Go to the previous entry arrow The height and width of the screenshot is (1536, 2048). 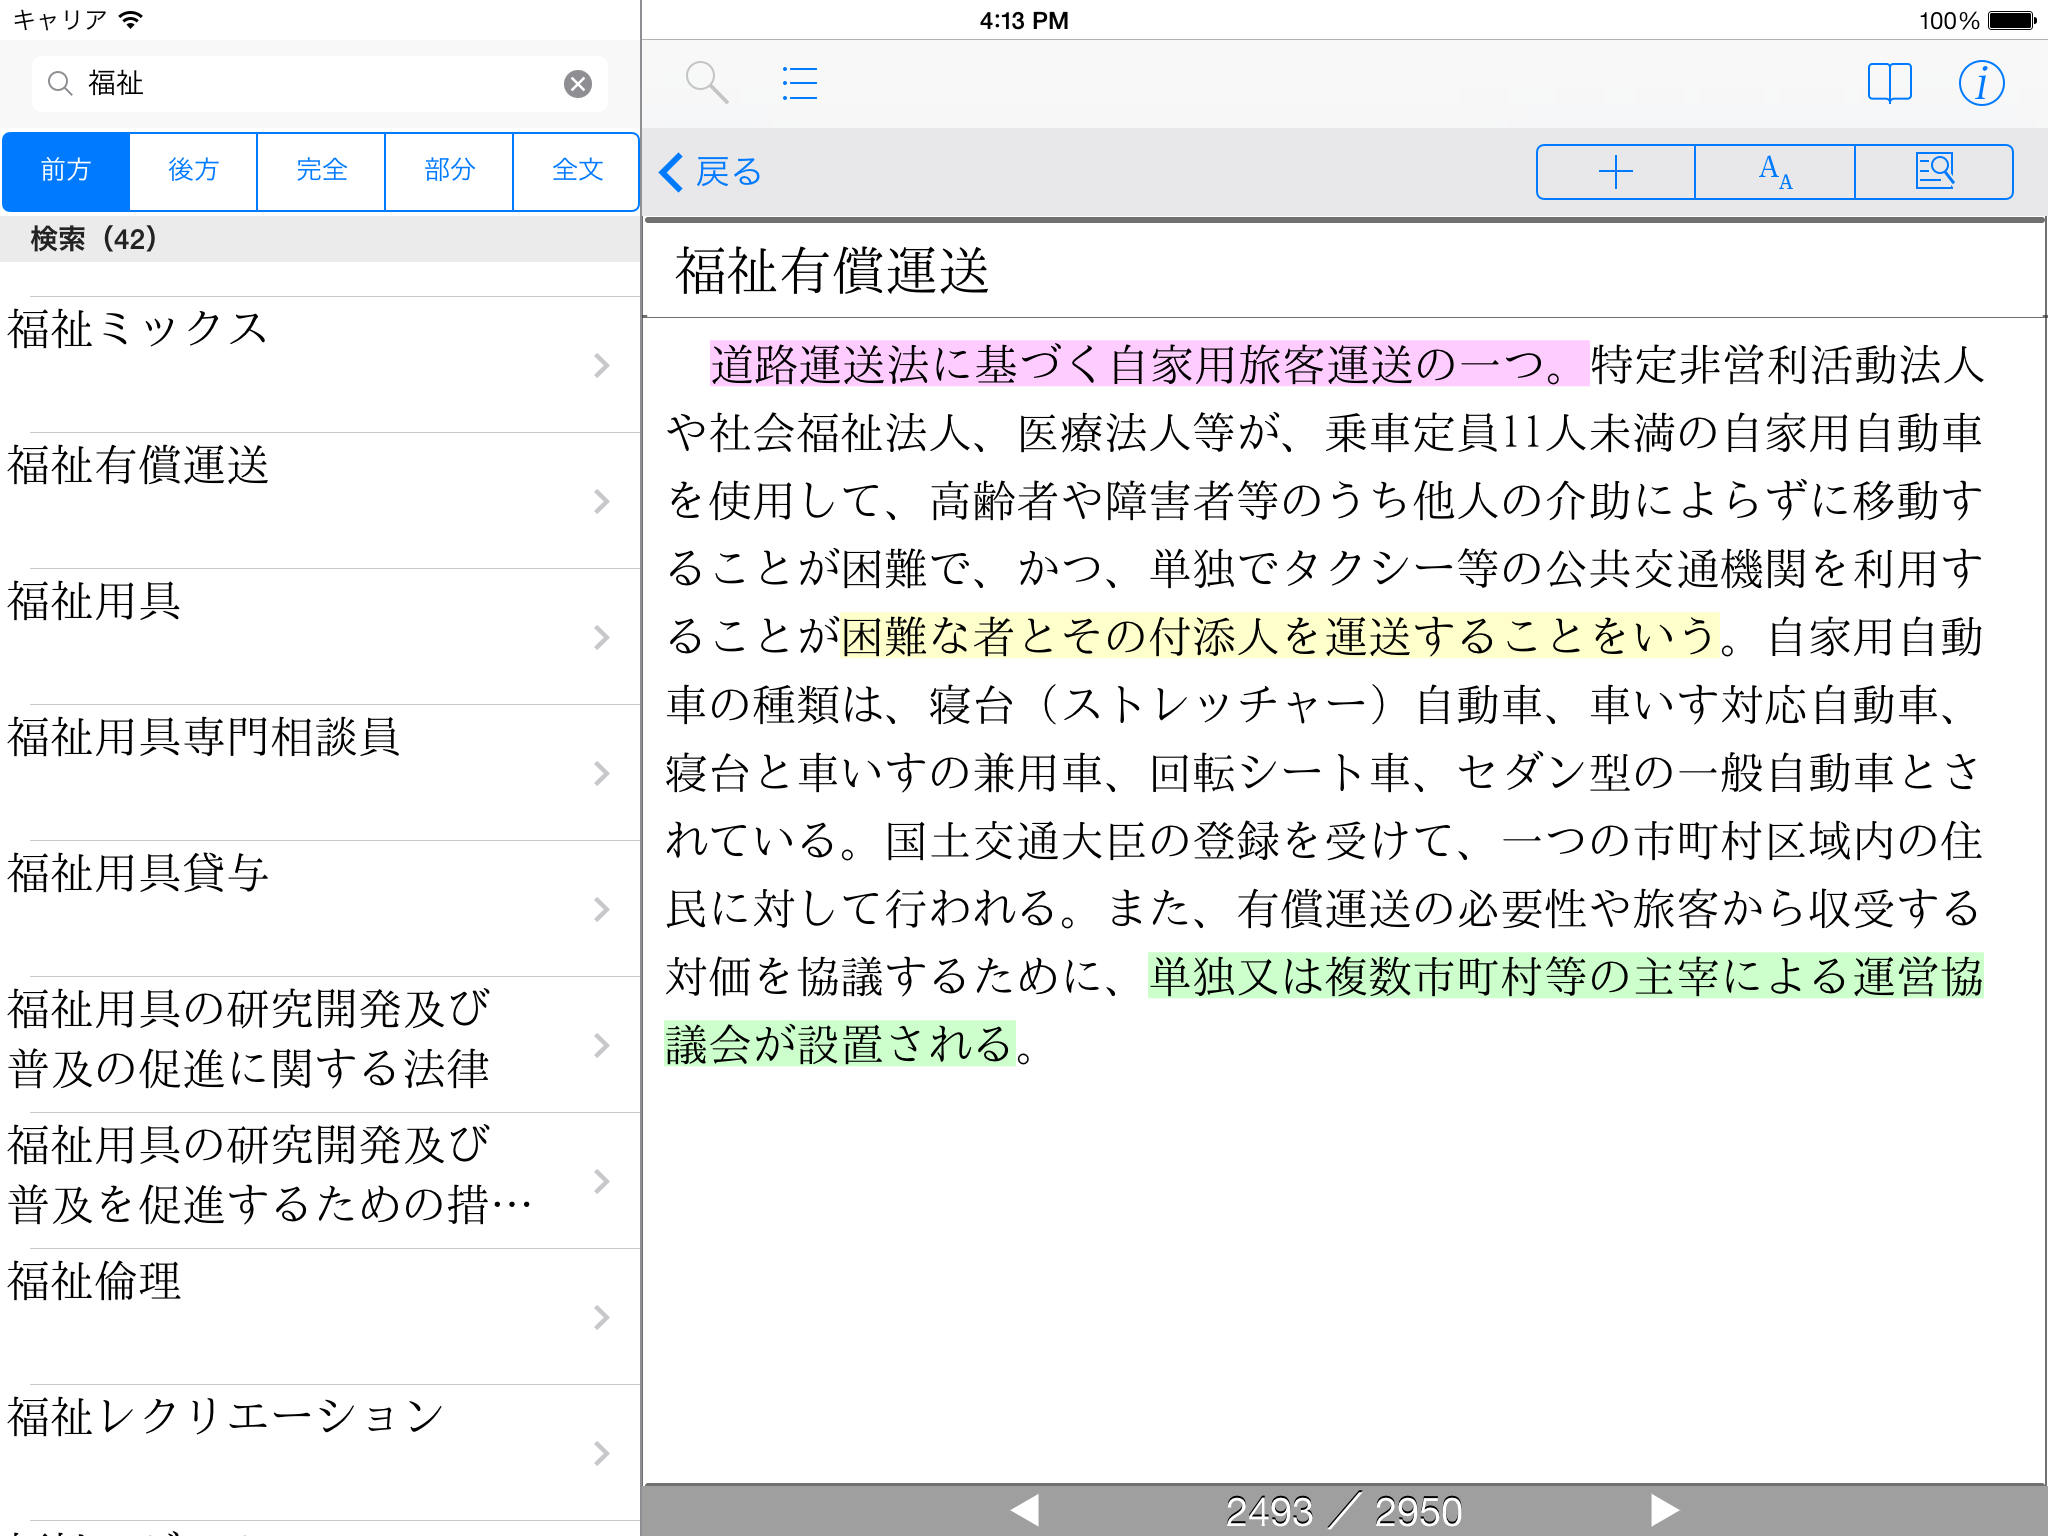(1025, 1509)
